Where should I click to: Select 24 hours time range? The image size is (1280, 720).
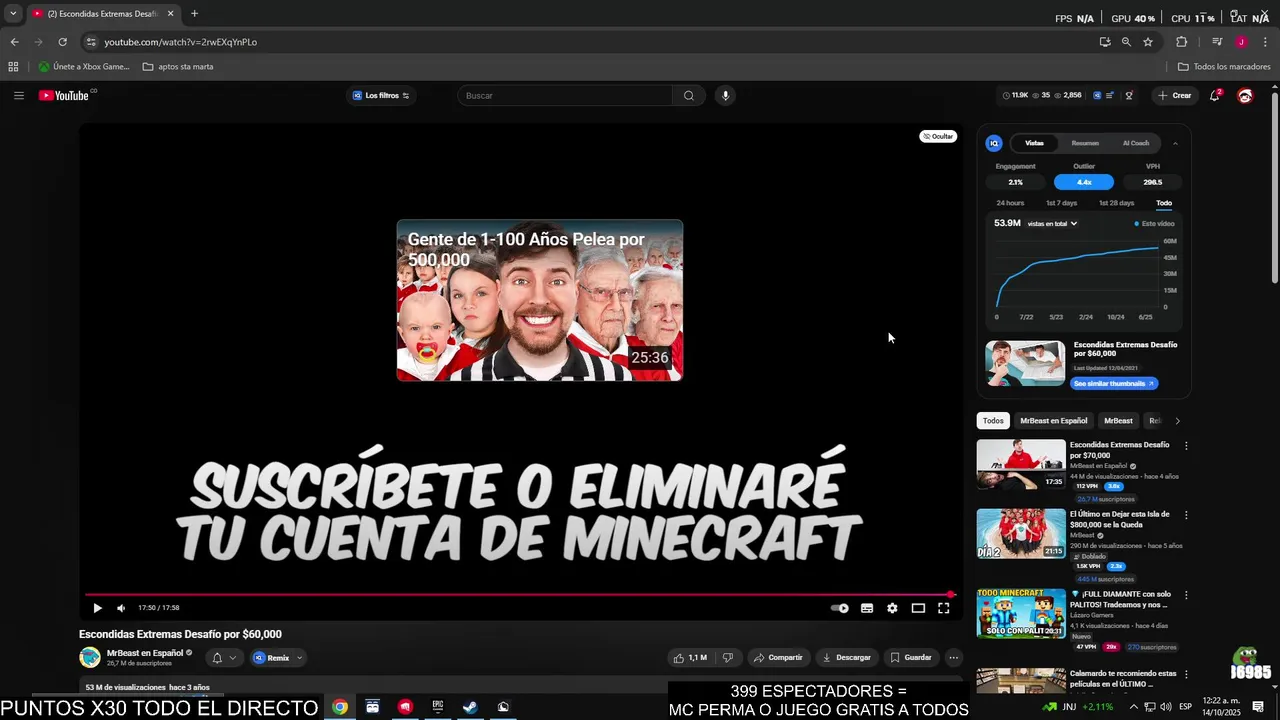[x=1010, y=203]
